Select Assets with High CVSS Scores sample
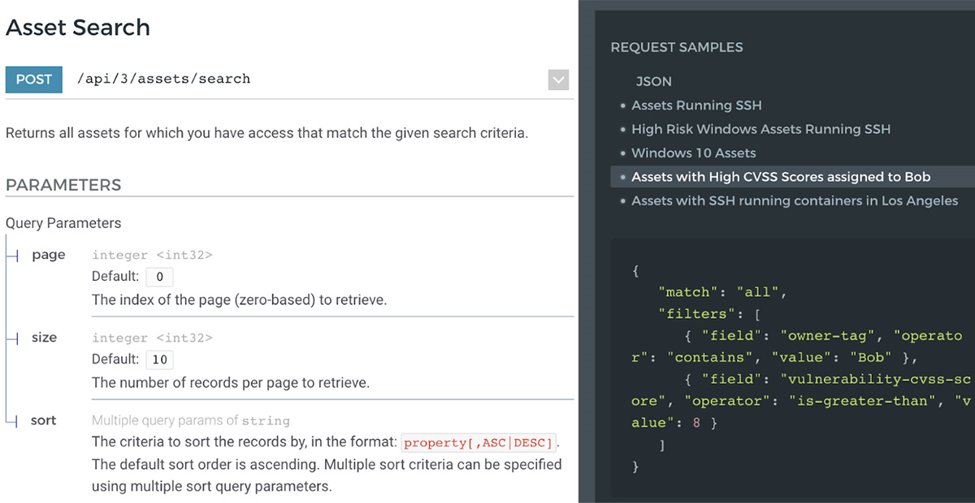 [781, 177]
